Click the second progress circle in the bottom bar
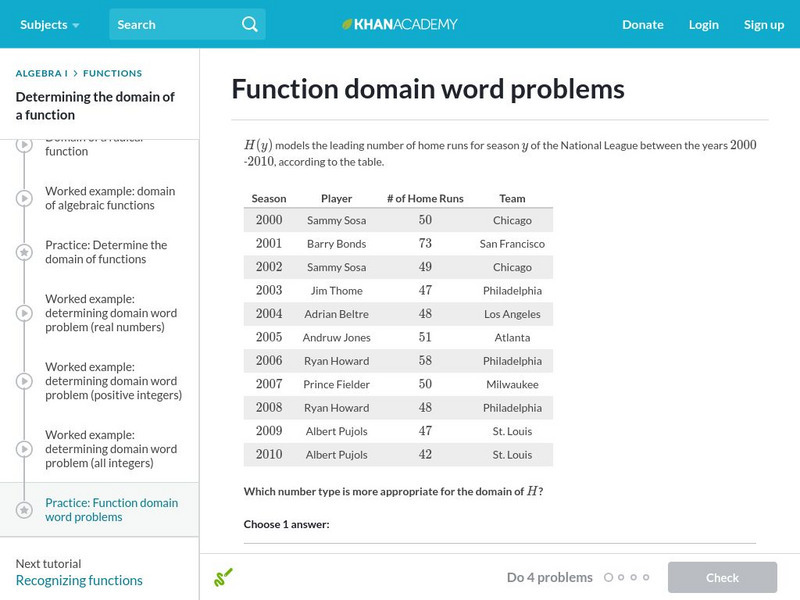Image resolution: width=800 pixels, height=600 pixels. (x=621, y=577)
